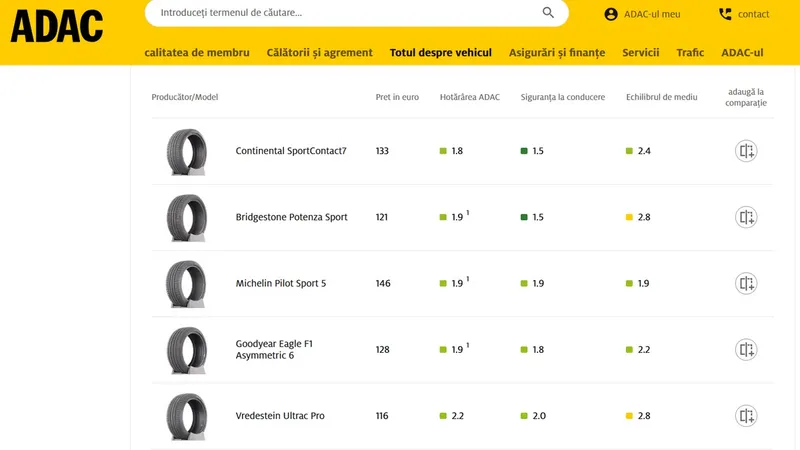Viewport: 800px width, 450px height.
Task: Open Bridgestone Potenza Sport model name
Action: tap(291, 217)
